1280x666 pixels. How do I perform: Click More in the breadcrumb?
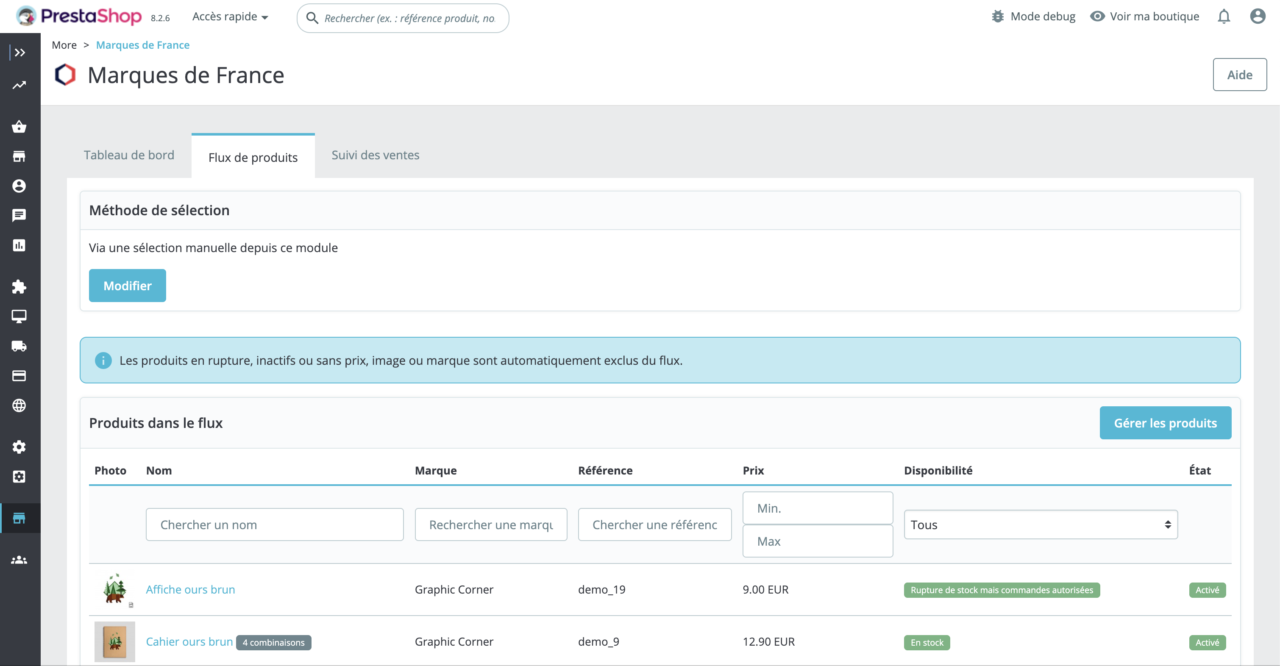[64, 45]
